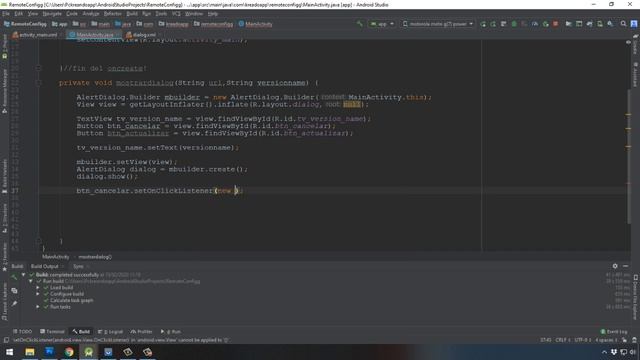Click the MainActivity editor breadcrumb
The image size is (640, 360).
pyautogui.click(x=56, y=257)
